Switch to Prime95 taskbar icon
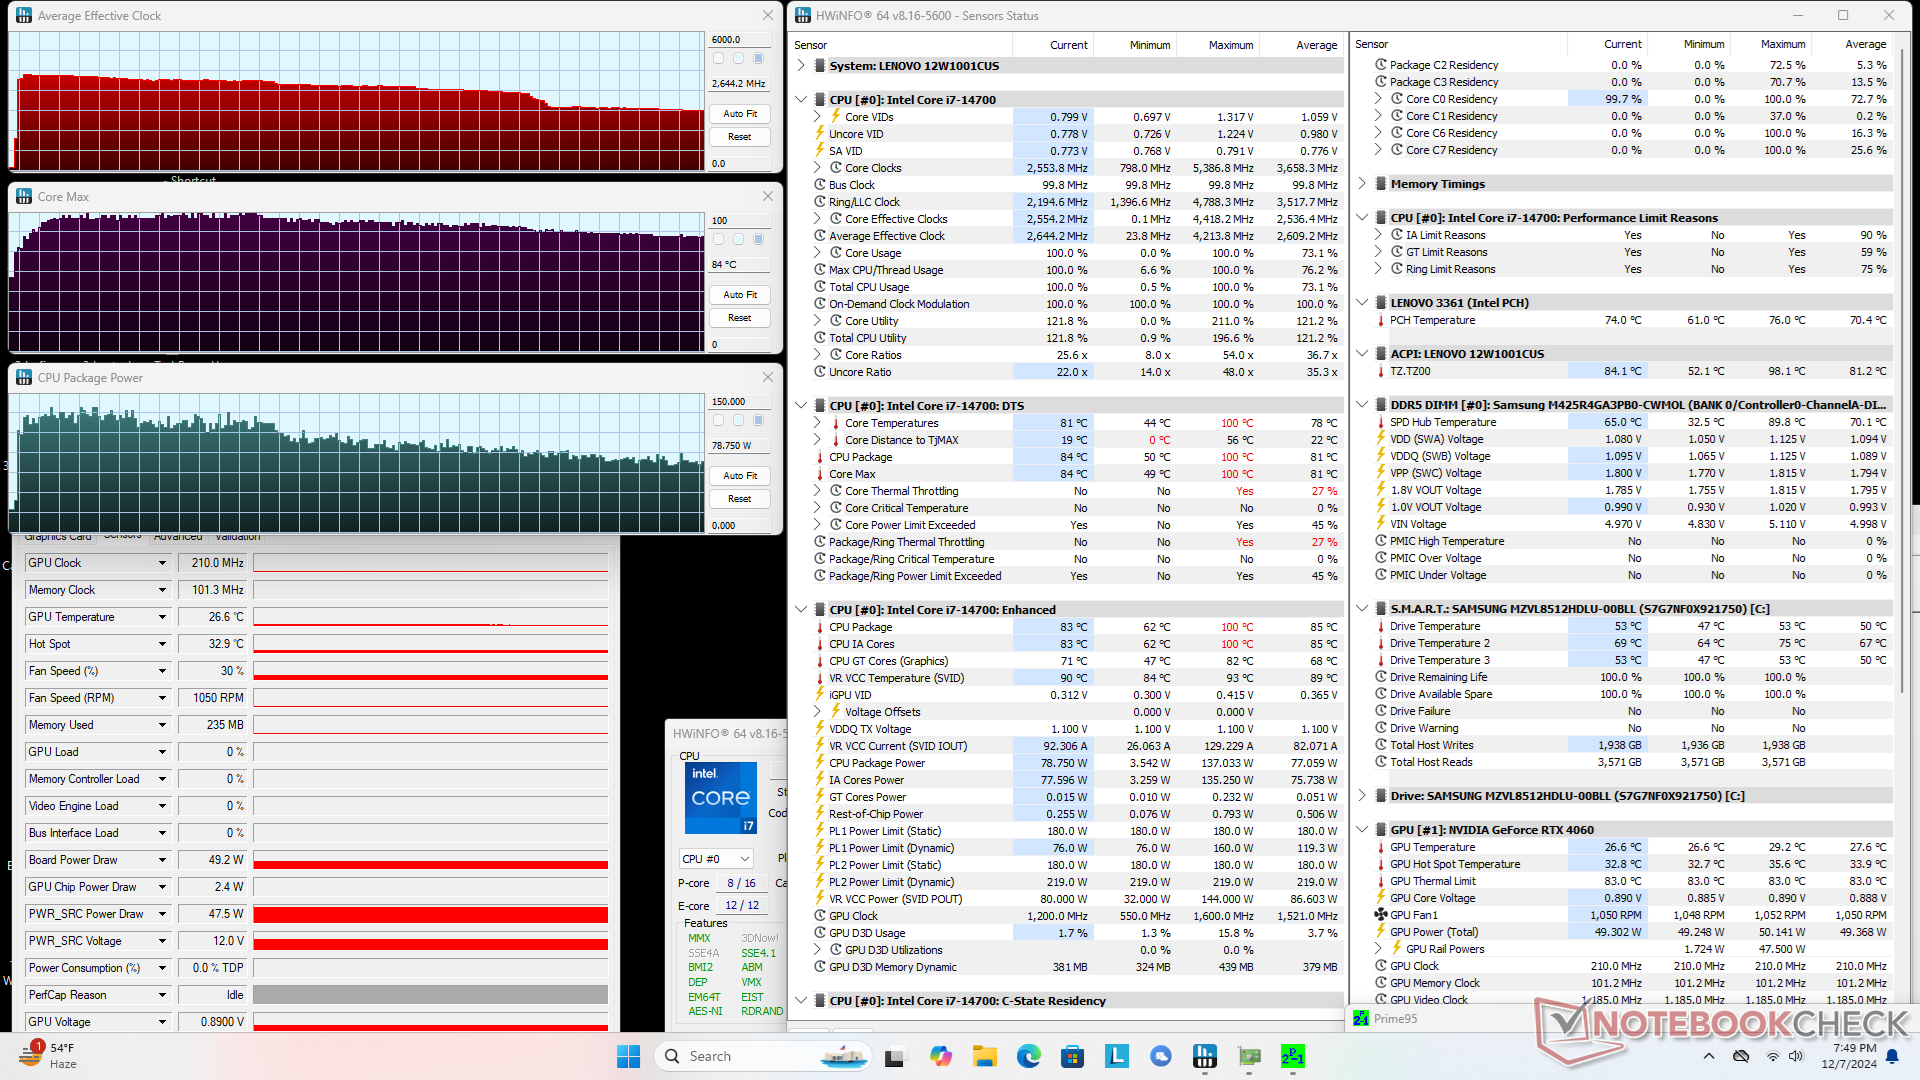This screenshot has width=1920, height=1080. click(1292, 1056)
